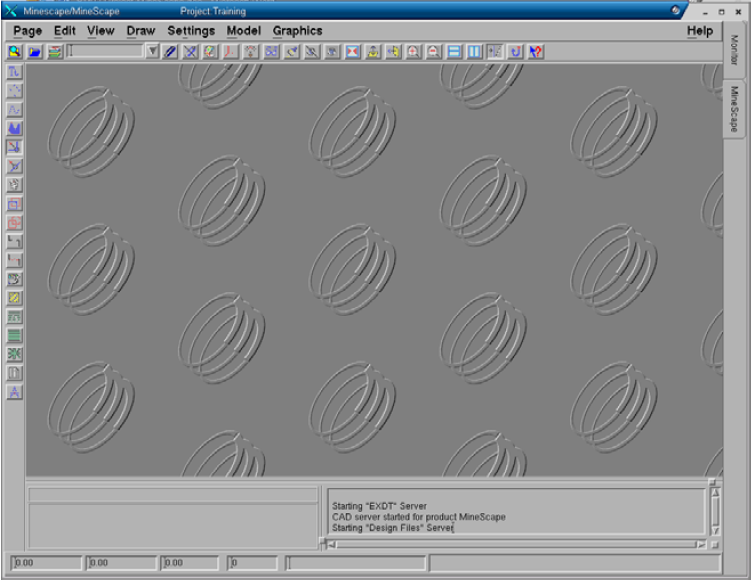Select the dotted points tool in left toolbar
This screenshot has width=752, height=581.
coord(14,91)
